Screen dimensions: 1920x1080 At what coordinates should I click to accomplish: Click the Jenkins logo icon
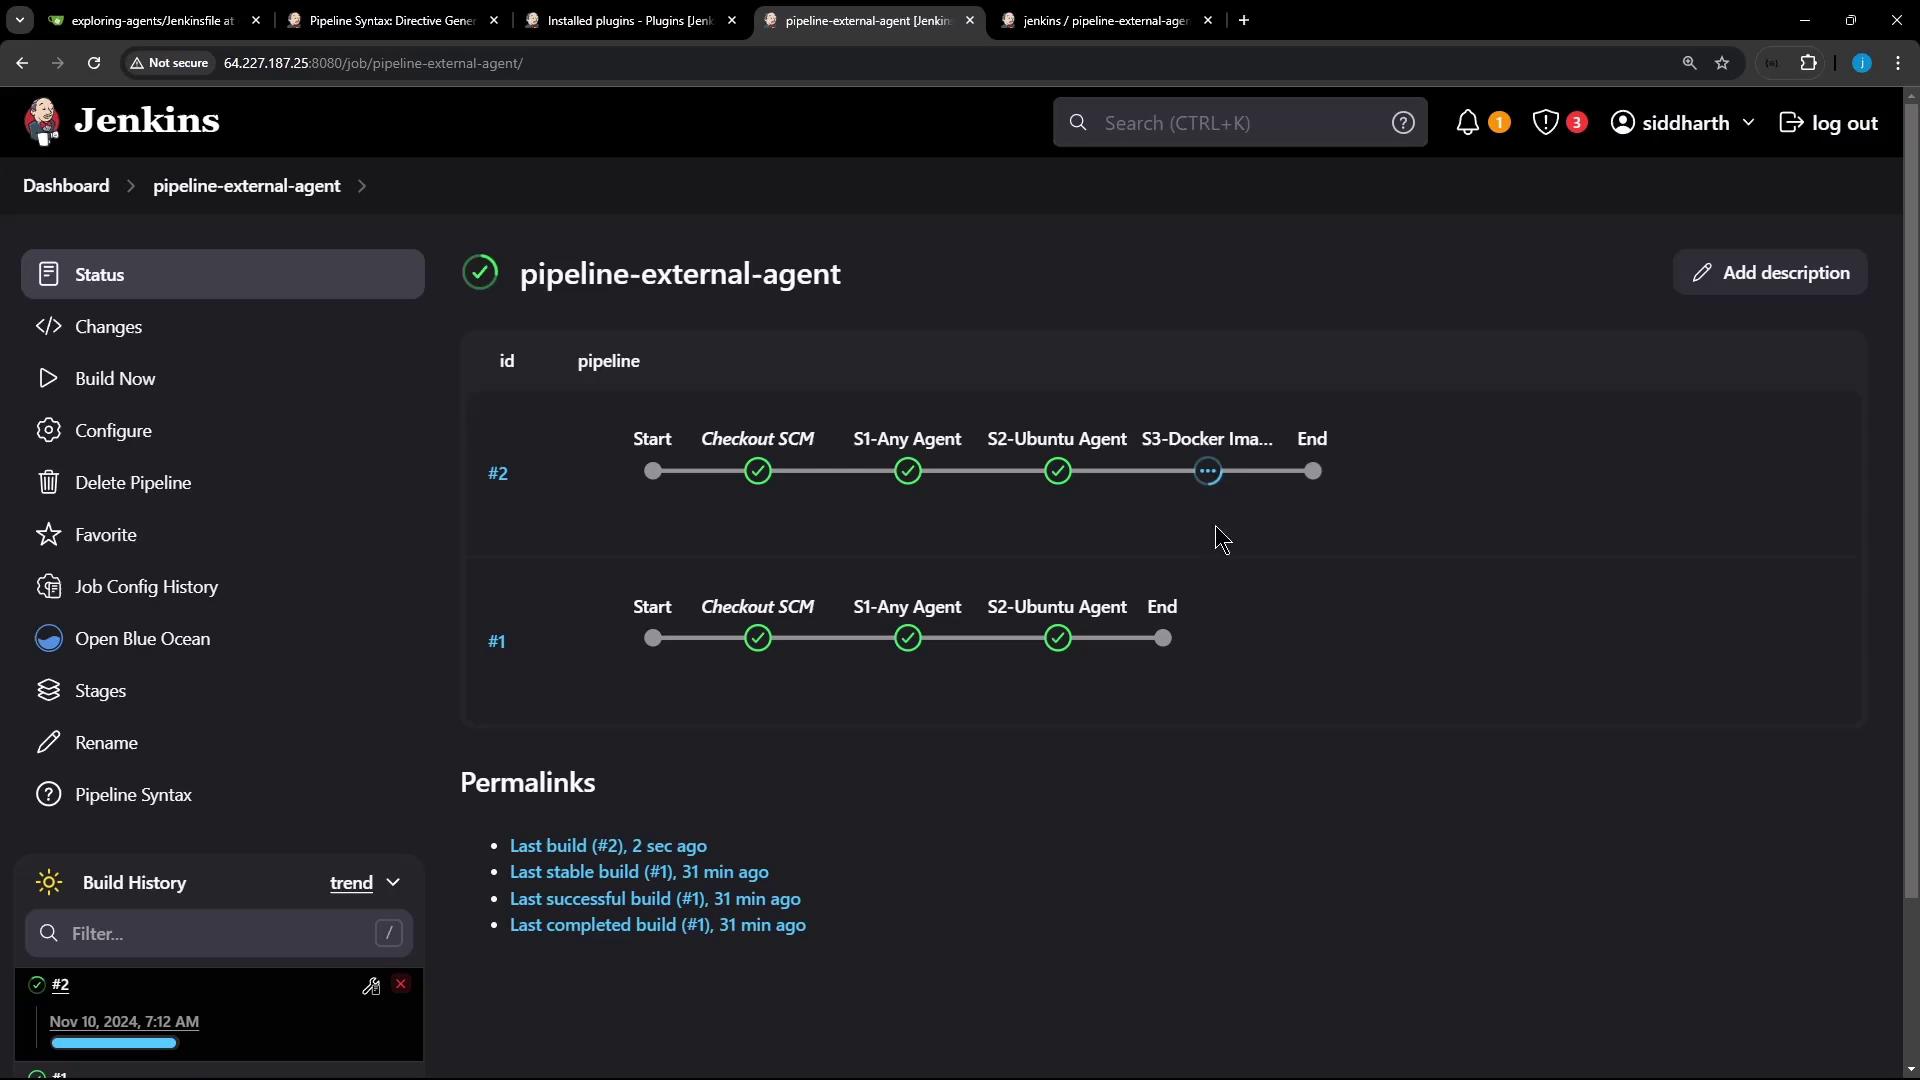tap(42, 122)
